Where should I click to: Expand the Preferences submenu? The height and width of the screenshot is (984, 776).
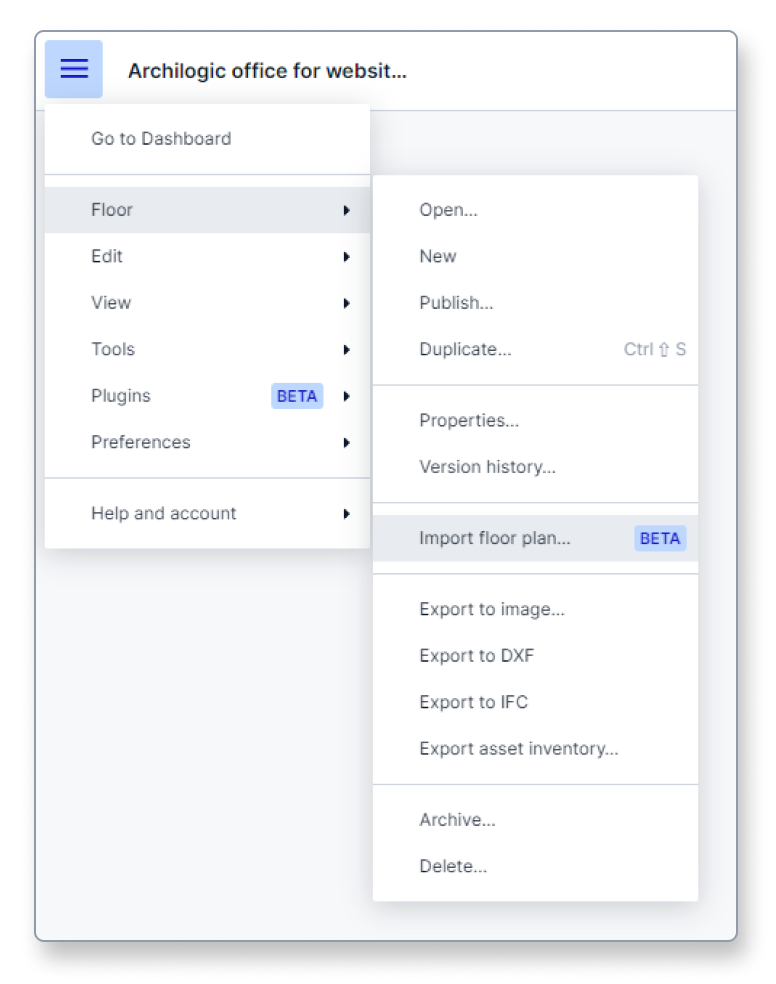[207, 443]
